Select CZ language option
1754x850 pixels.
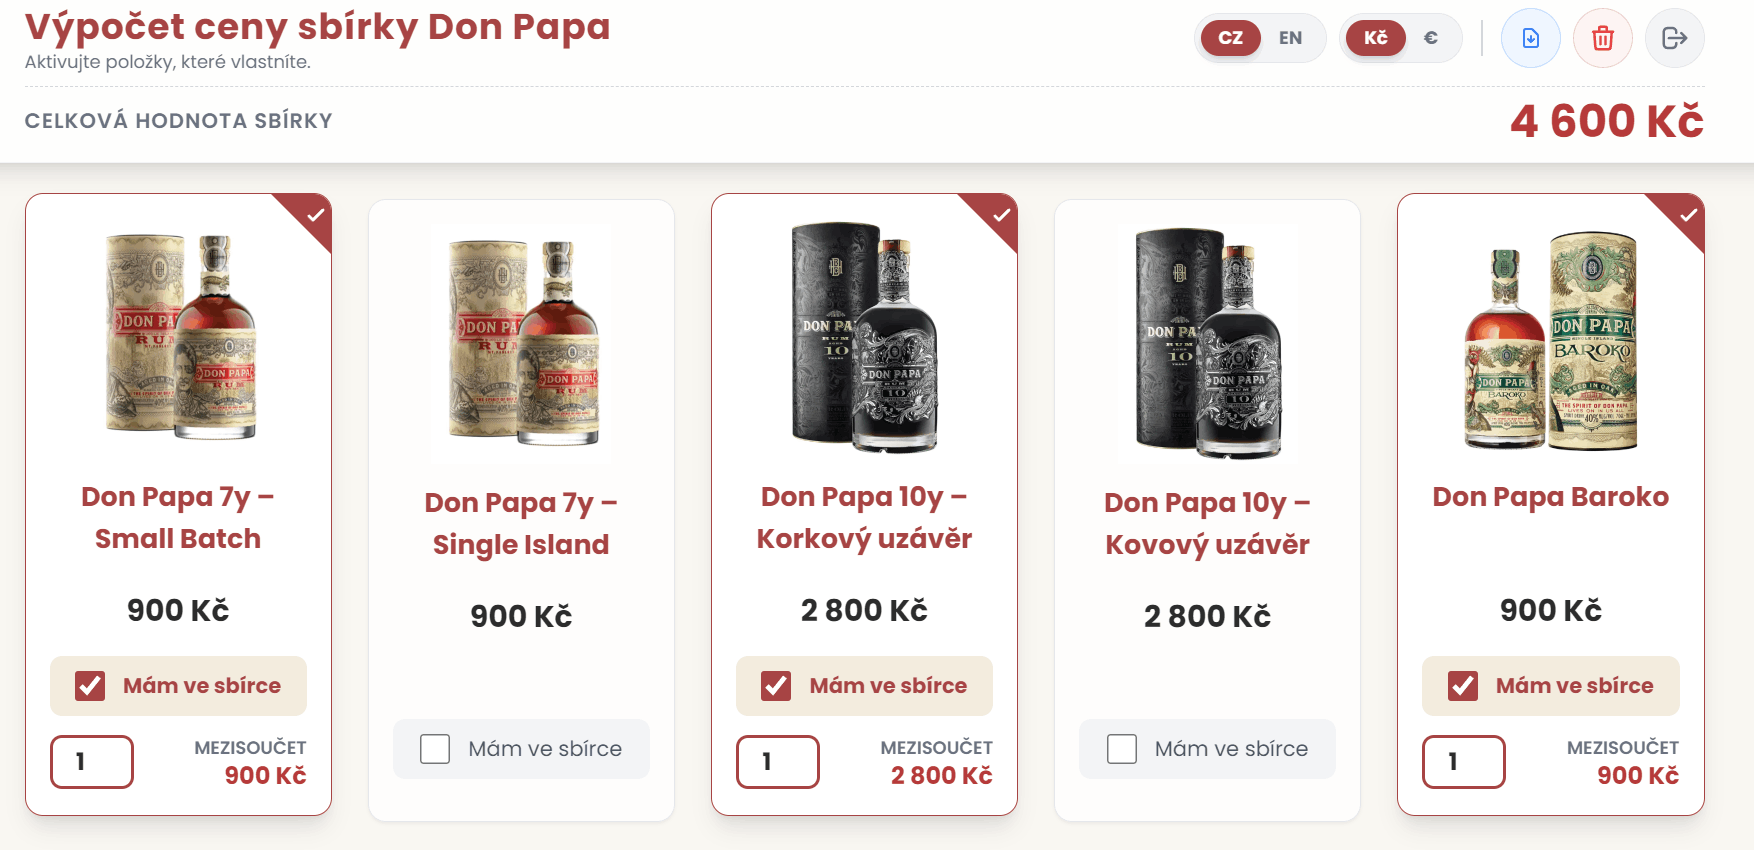click(1230, 38)
